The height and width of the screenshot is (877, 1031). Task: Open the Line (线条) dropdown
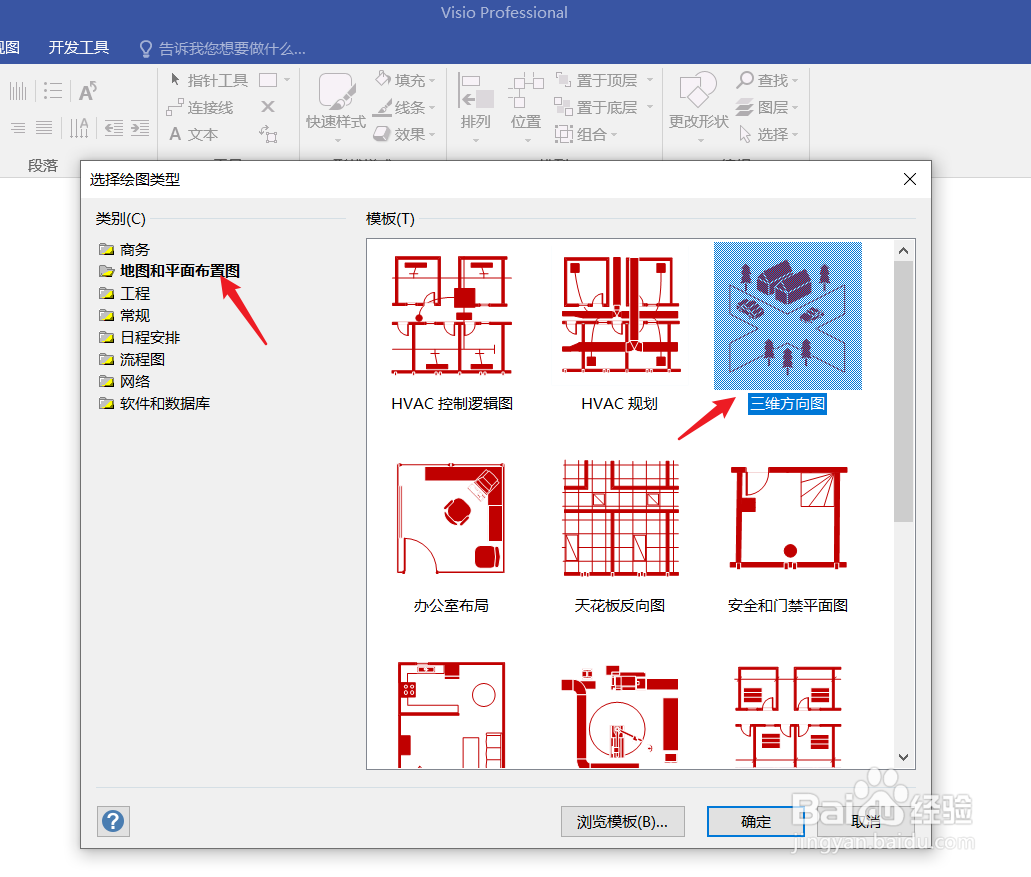click(x=405, y=107)
